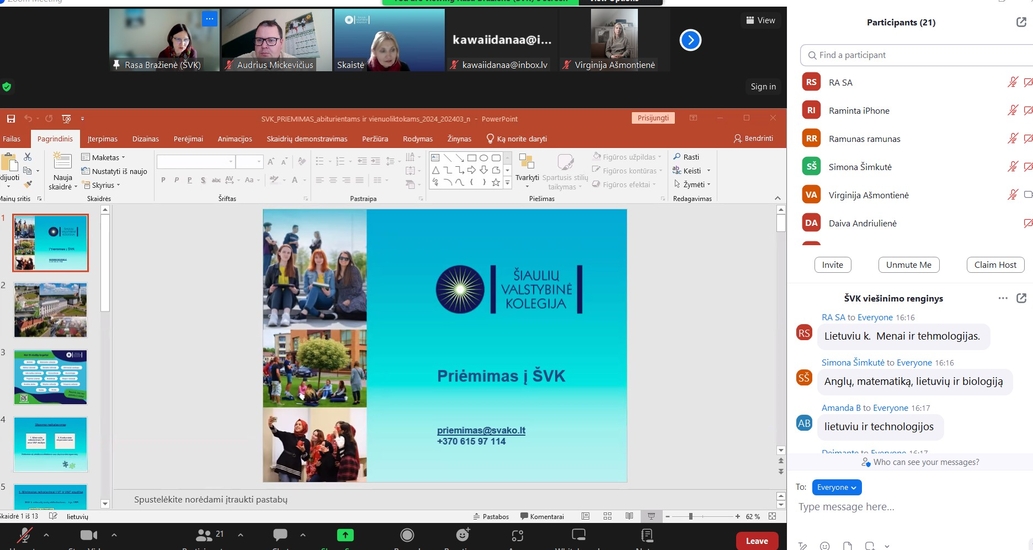This screenshot has height=550, width=1033.
Task: Pop out the ŠVK viešinimo renginys chat
Action: tap(1021, 298)
